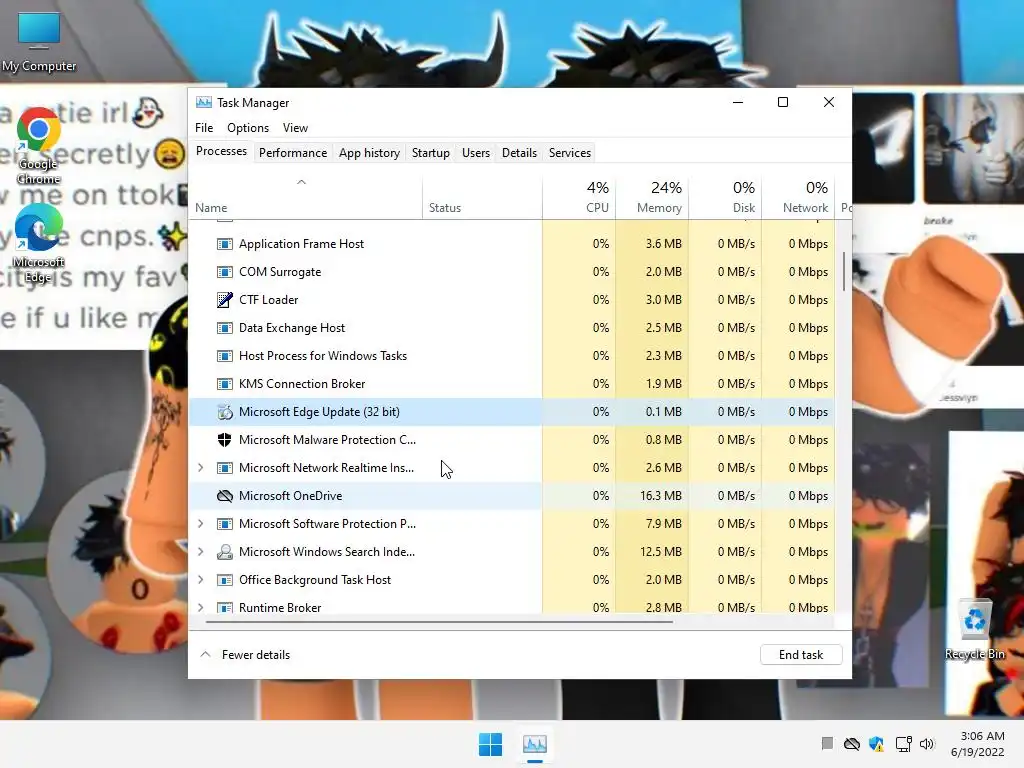This screenshot has width=1024, height=768.
Task: Expand the Runtime Broker process group
Action: coord(200,607)
